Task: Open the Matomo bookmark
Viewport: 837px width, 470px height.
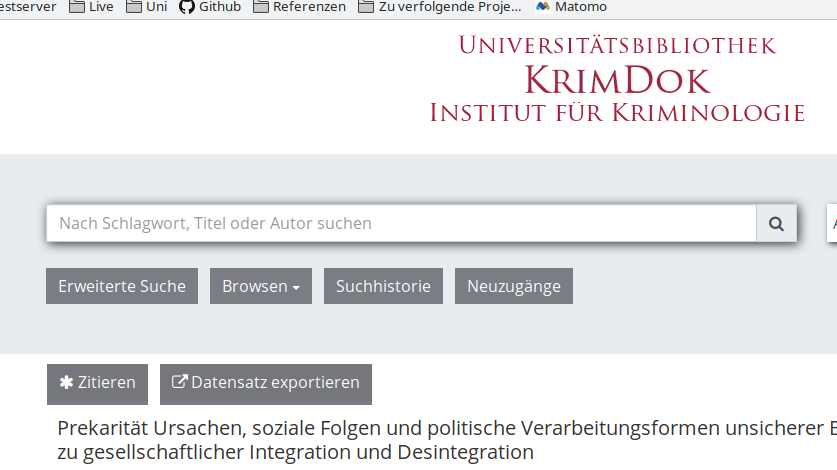Action: [572, 7]
